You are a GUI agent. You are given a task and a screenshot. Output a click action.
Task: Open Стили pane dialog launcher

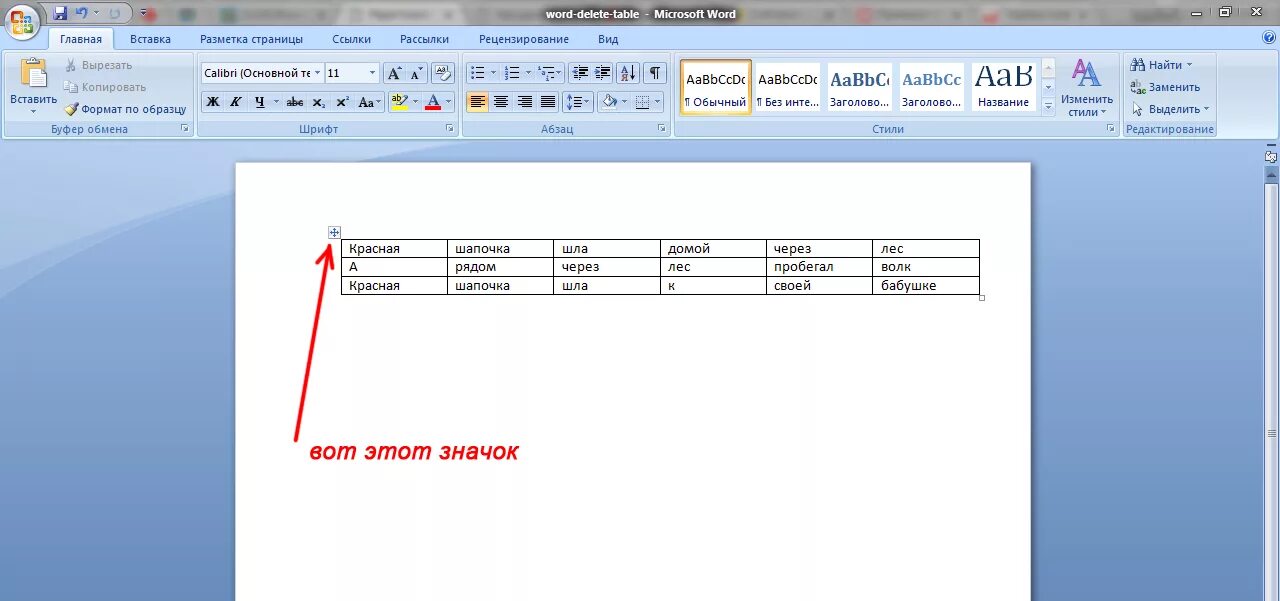[x=1110, y=129]
